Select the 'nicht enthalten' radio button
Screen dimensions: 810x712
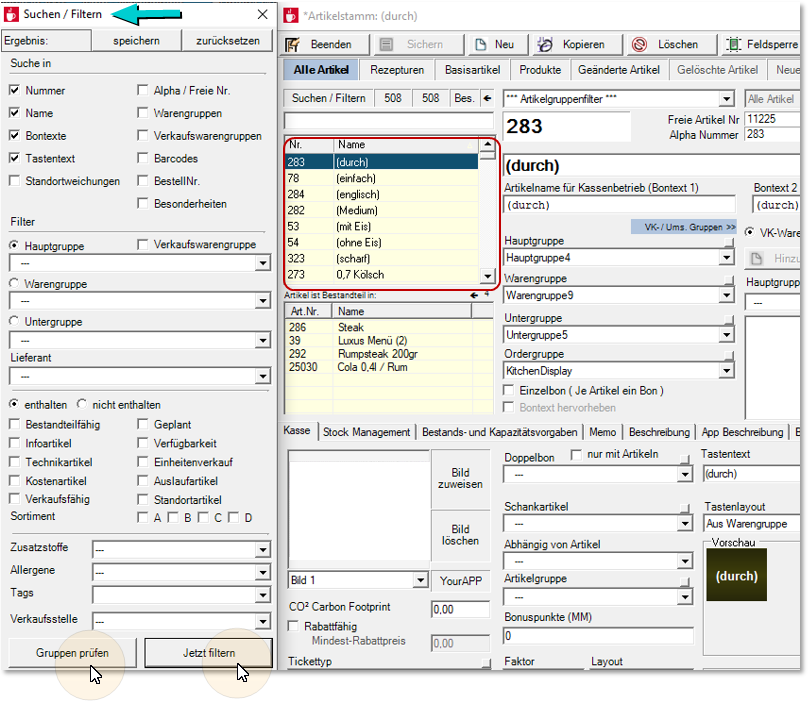(x=82, y=404)
